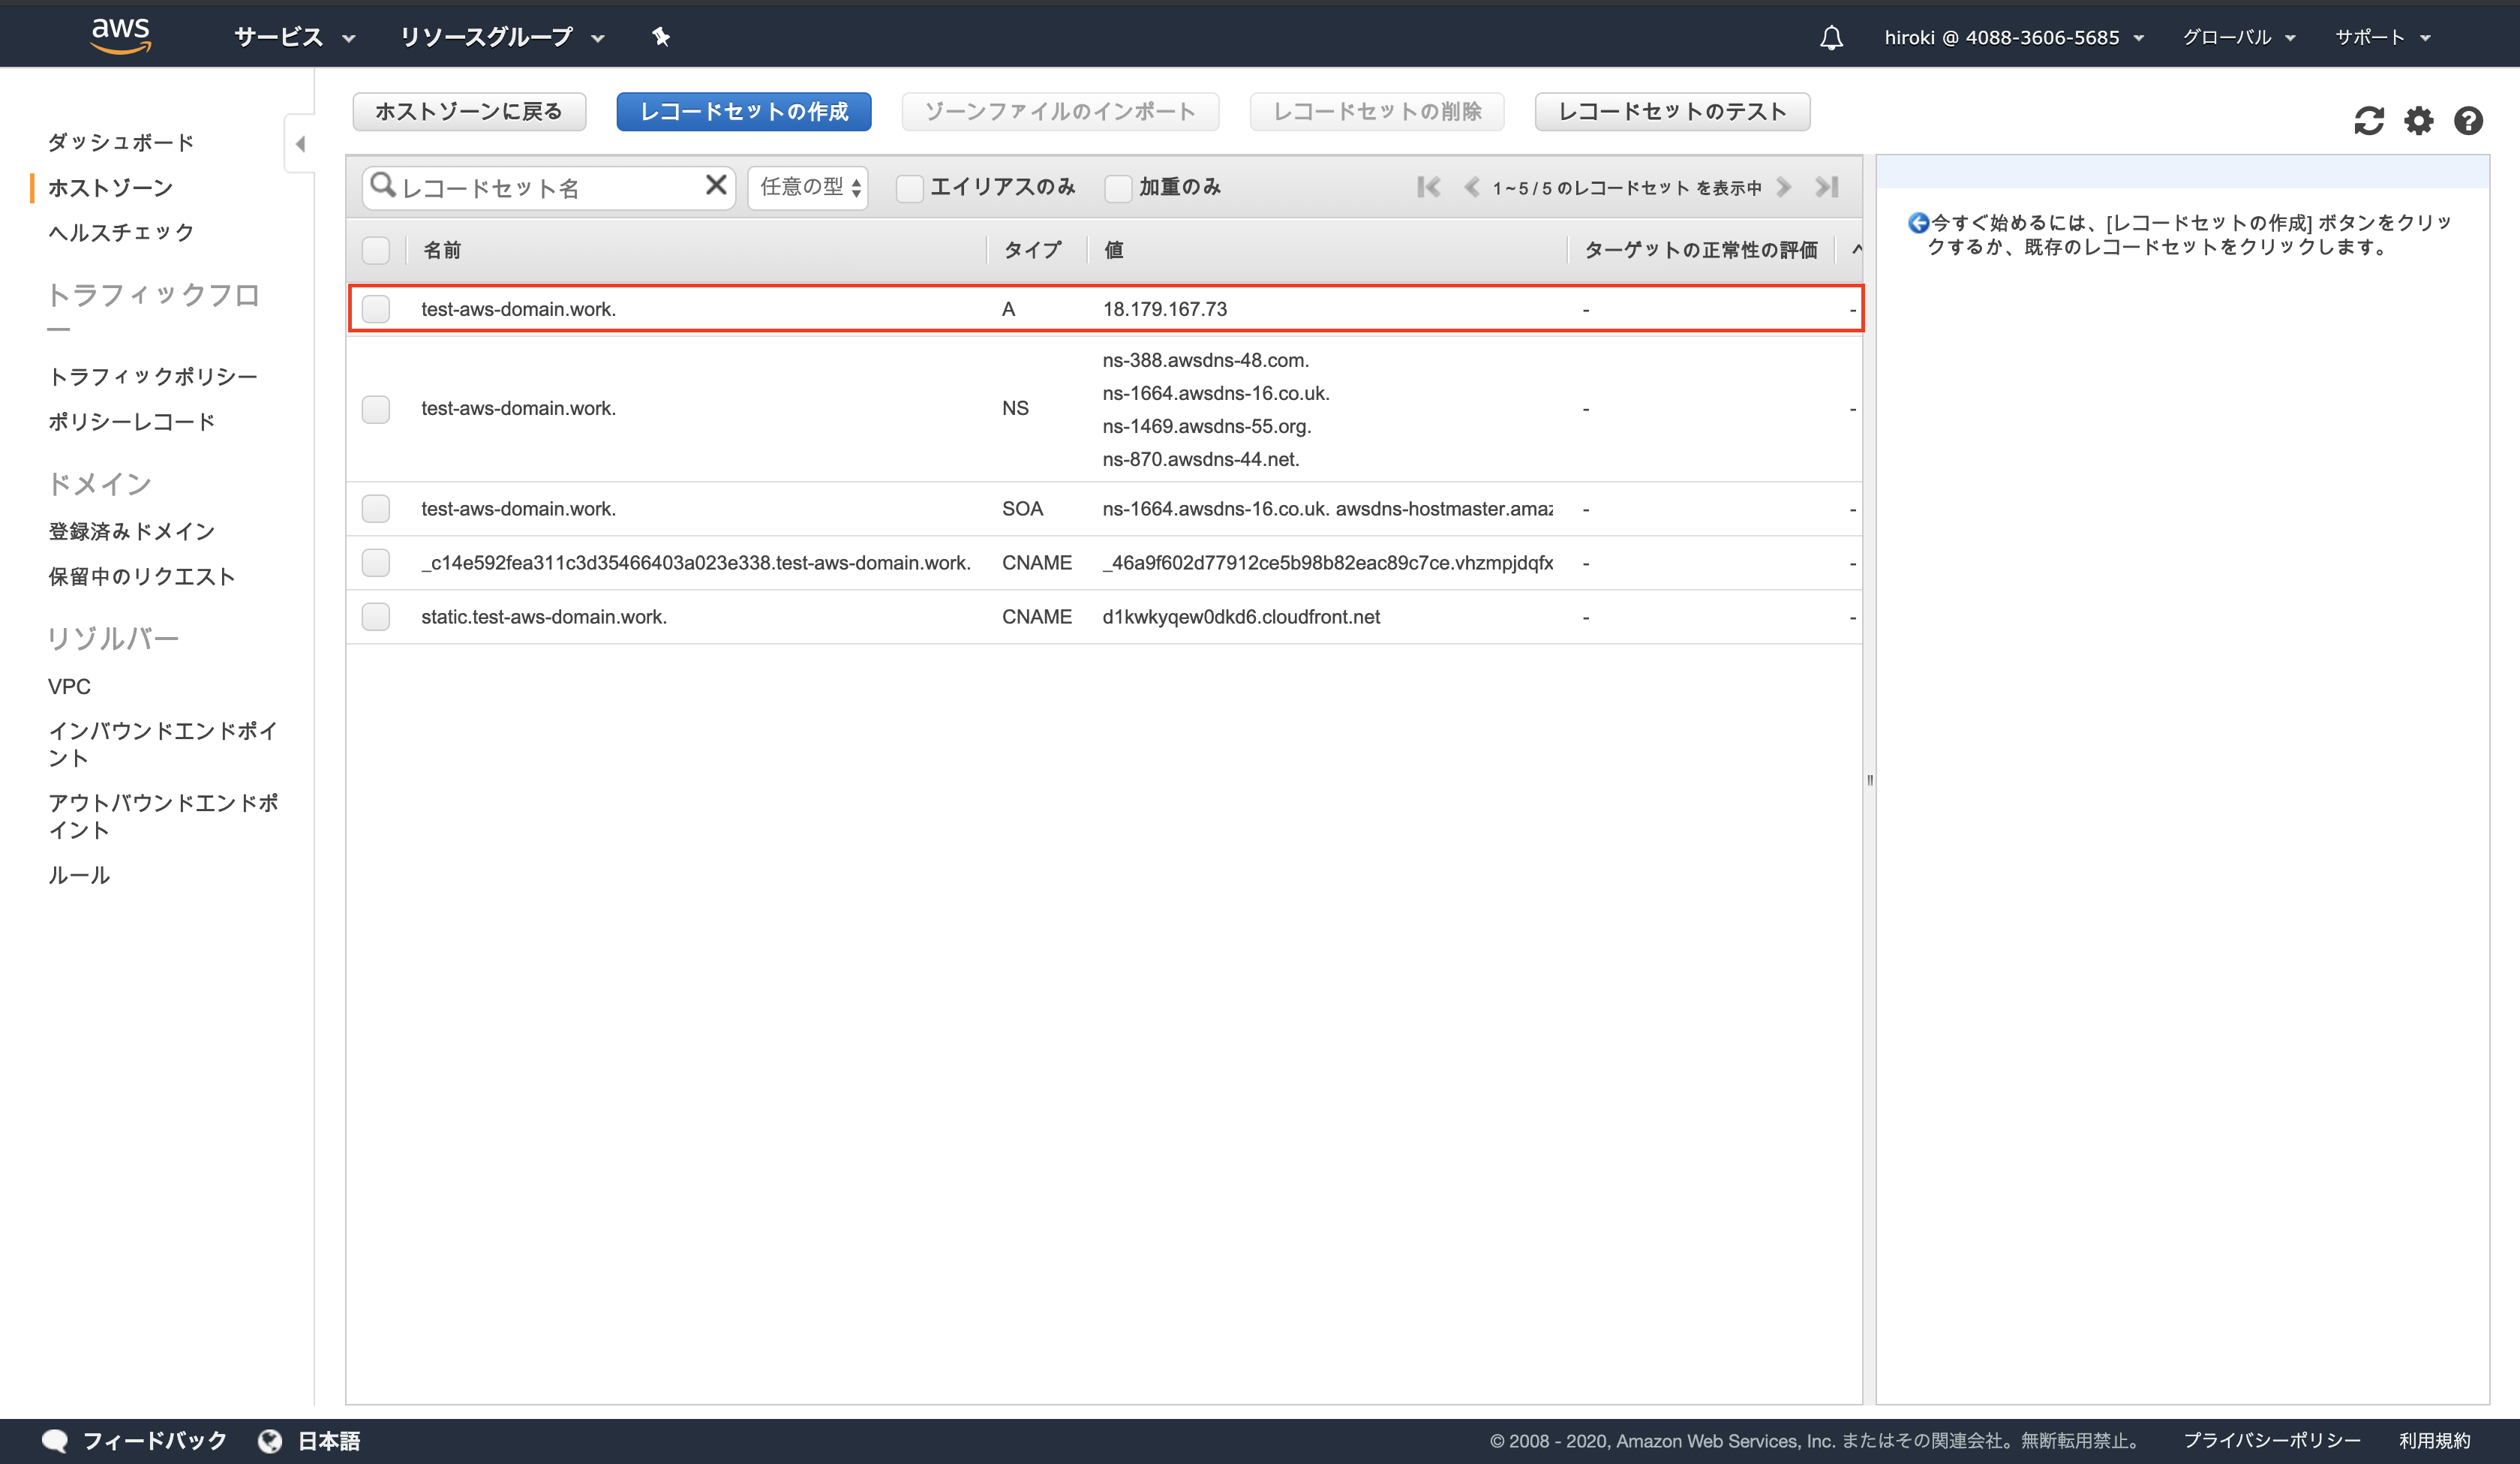Select the test-aws-domain.work A record checkbox
The width and height of the screenshot is (2520, 1464).
[x=376, y=309]
